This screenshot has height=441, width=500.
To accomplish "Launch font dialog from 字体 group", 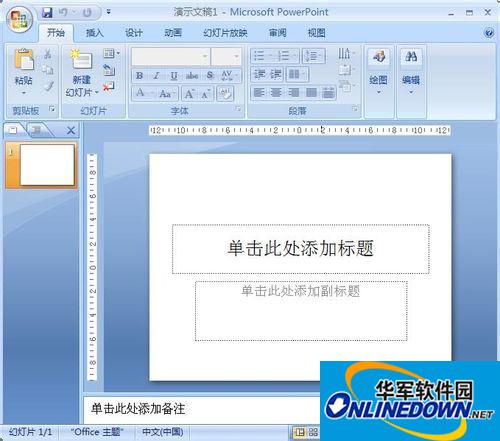I will click(x=238, y=109).
